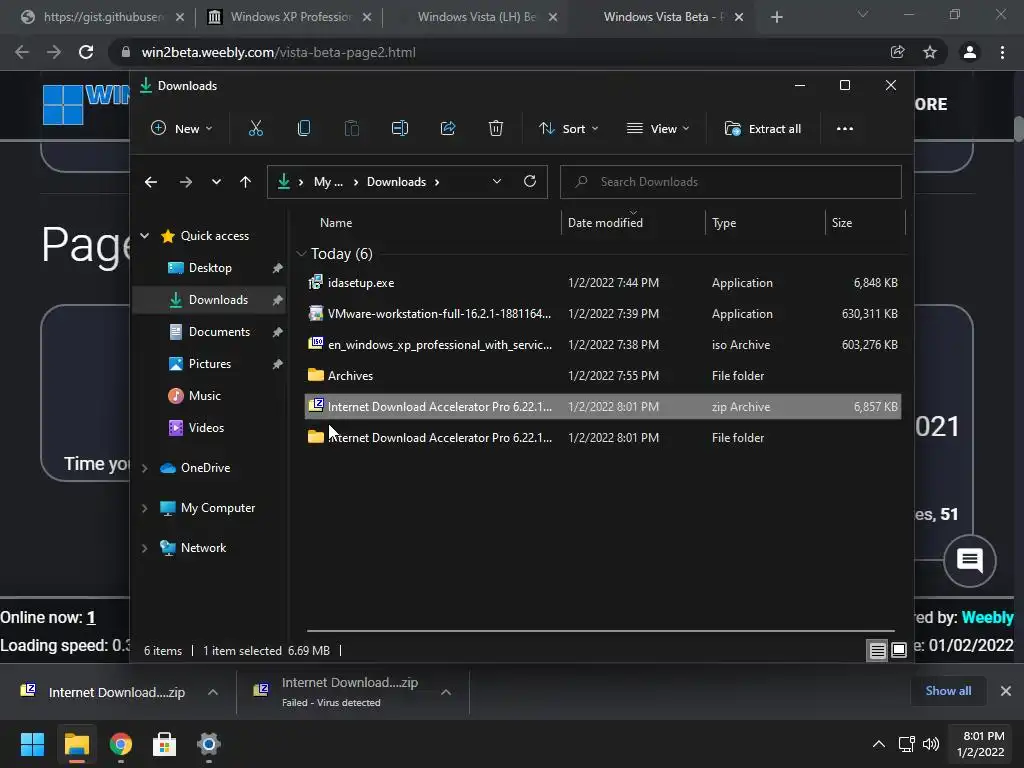
Task: Click the My ... breadcrumb segment
Action: (328, 182)
